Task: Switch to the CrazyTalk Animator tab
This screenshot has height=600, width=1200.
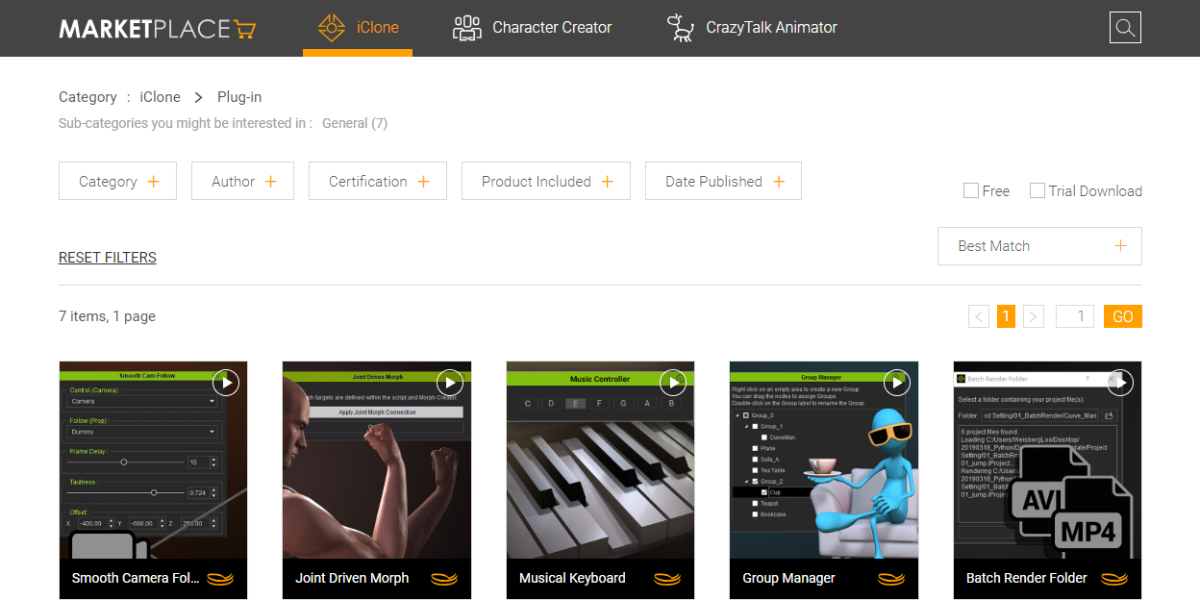Action: tap(752, 28)
